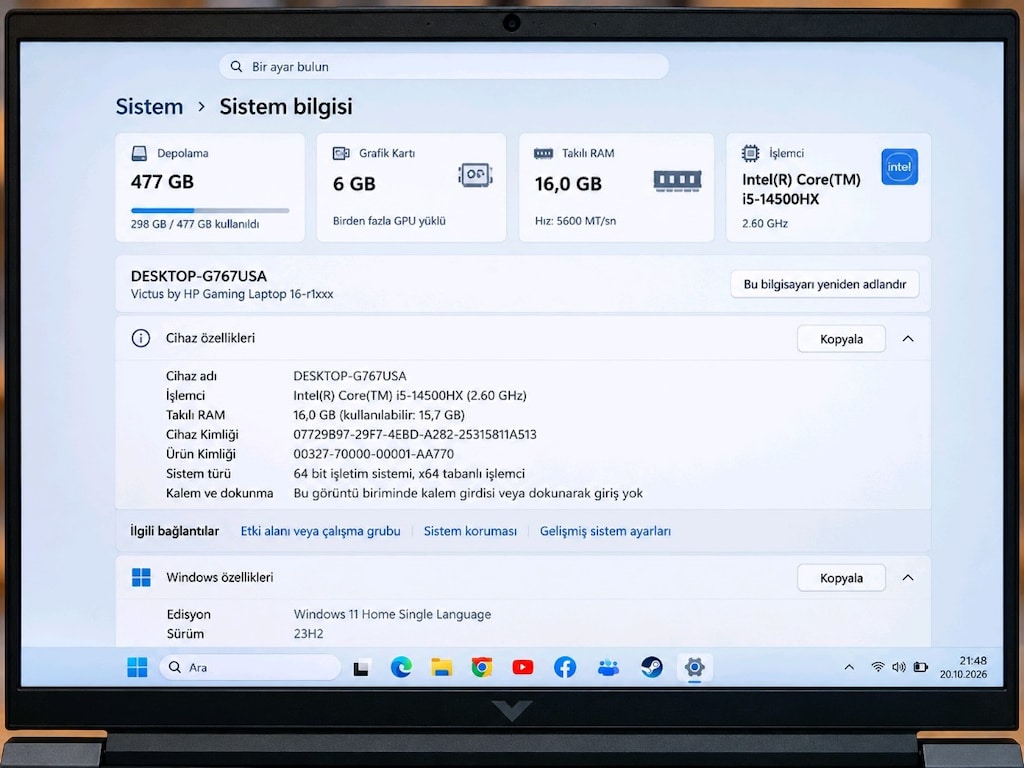Click the Takılı RAM small label icon
Image resolution: width=1024 pixels, height=768 pixels.
click(x=543, y=153)
